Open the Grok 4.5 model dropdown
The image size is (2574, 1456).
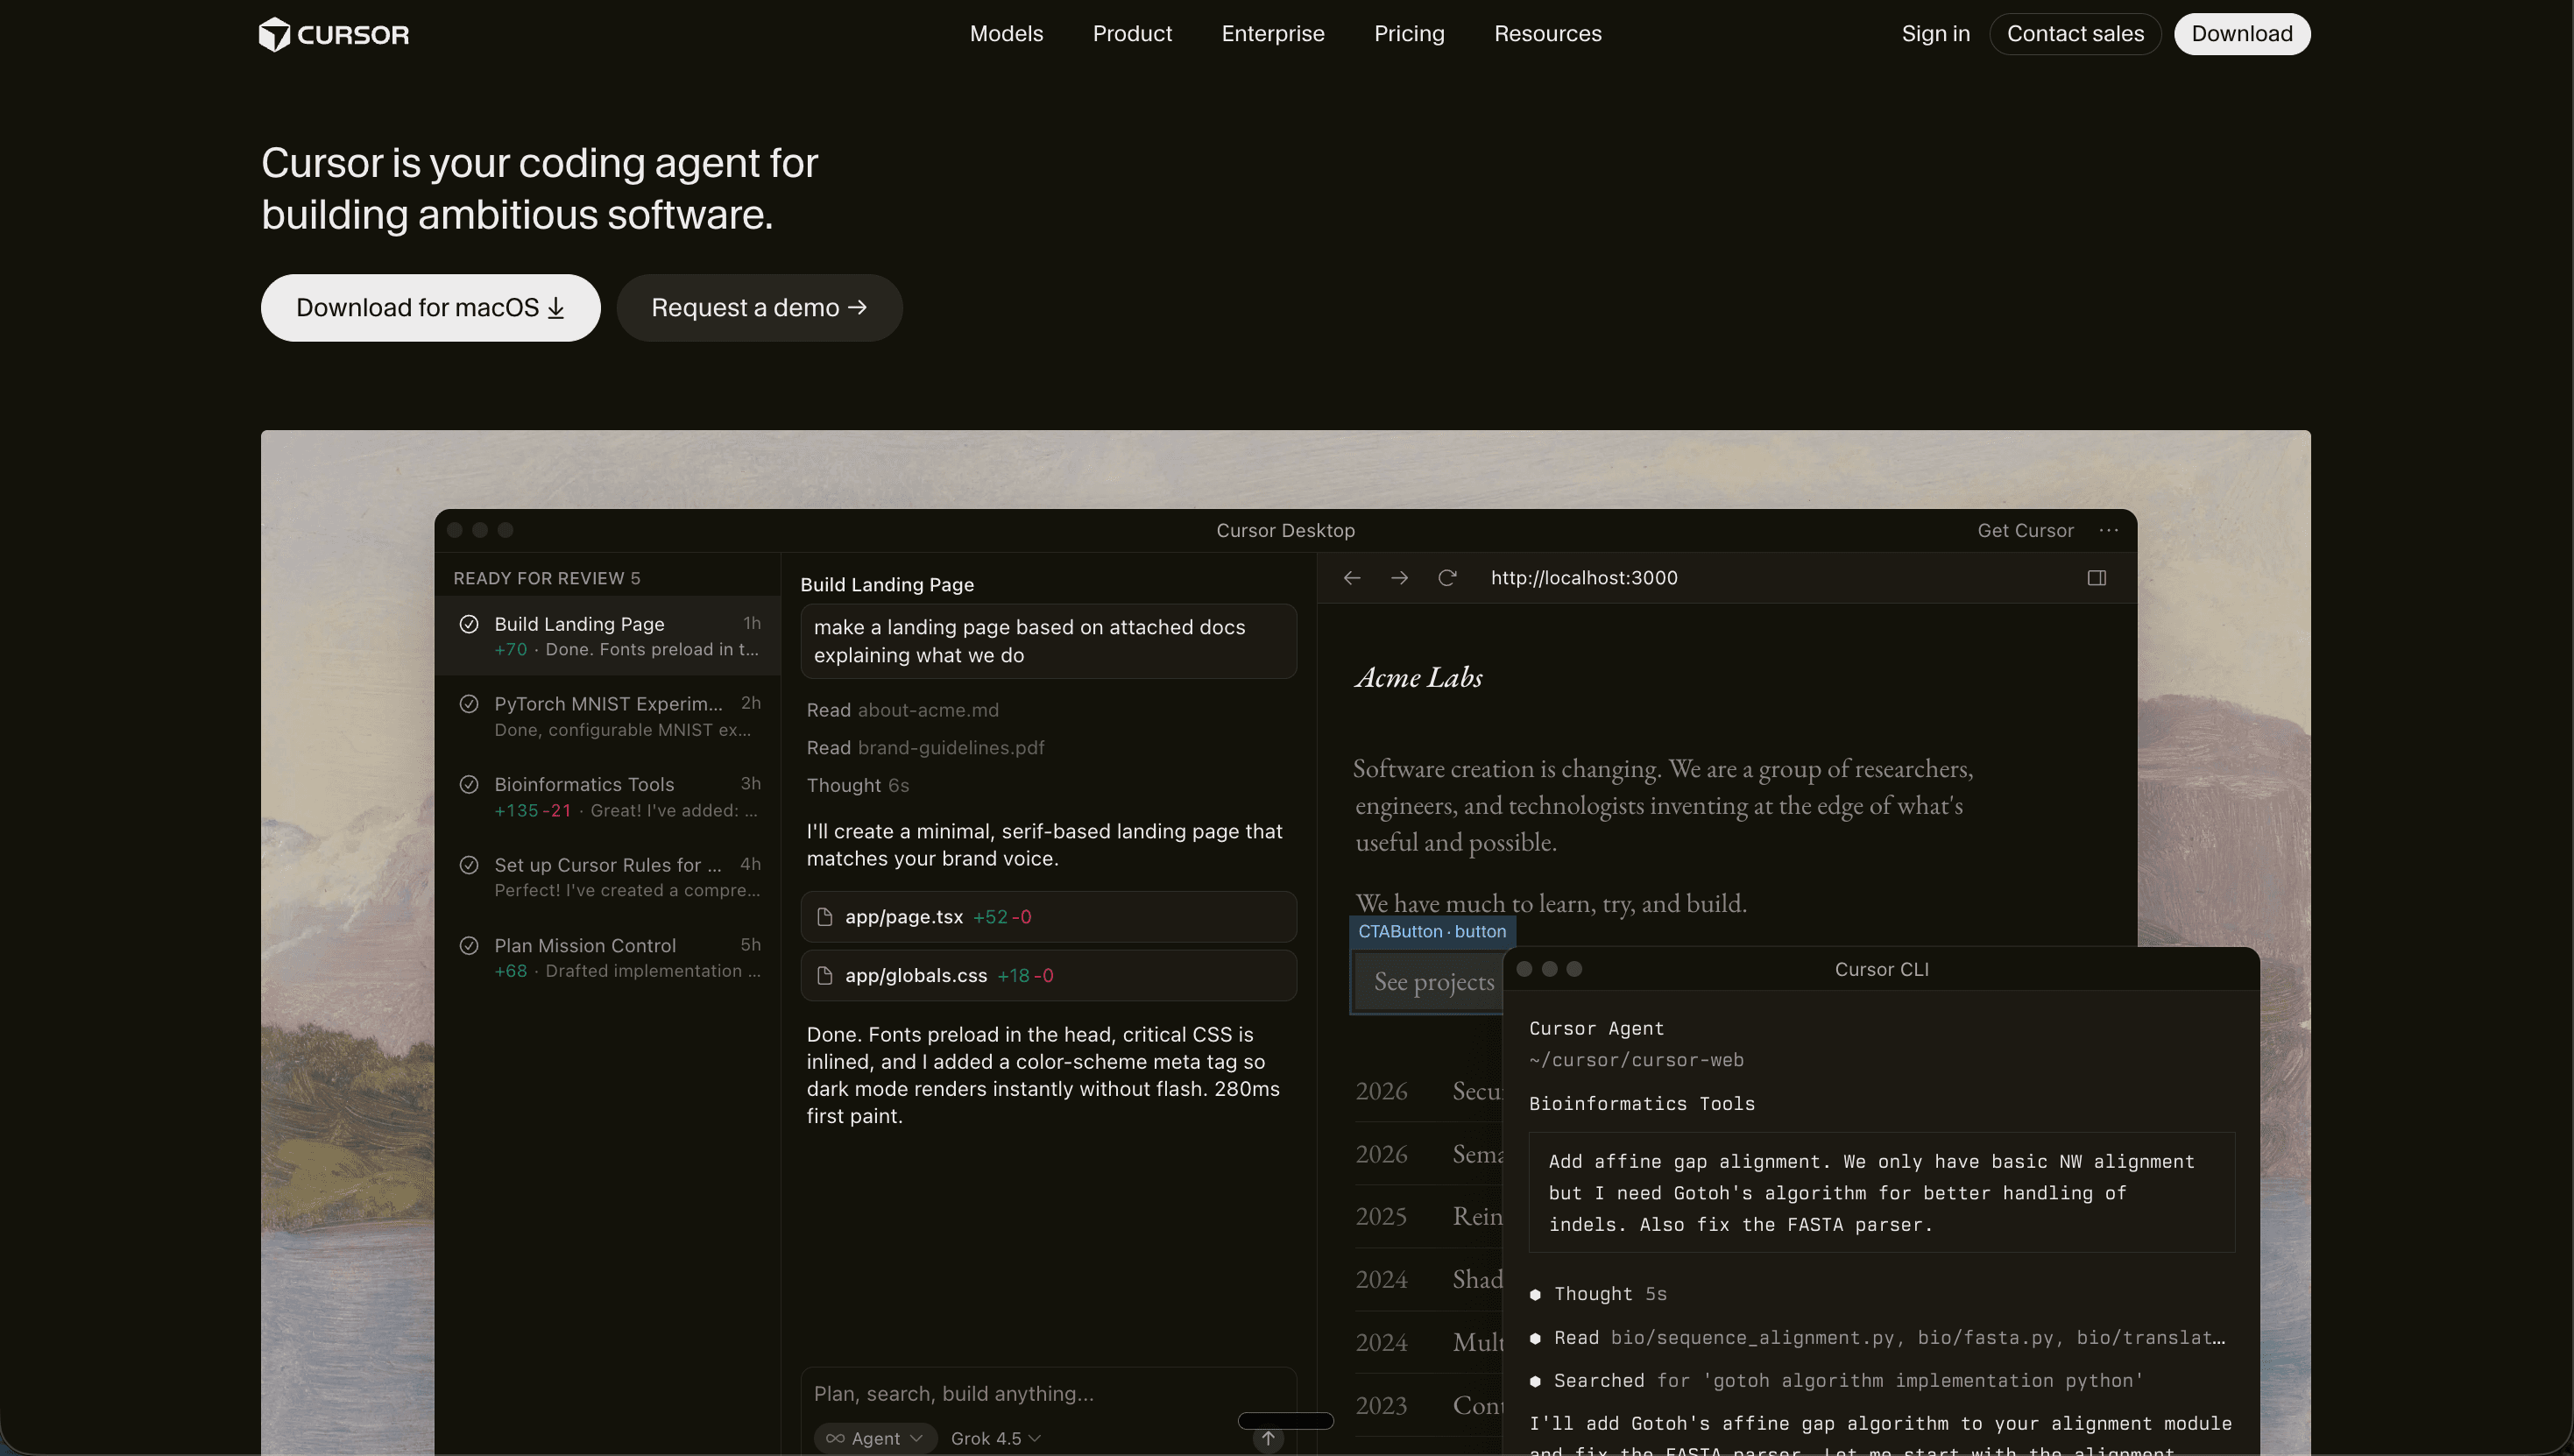pyautogui.click(x=996, y=1439)
